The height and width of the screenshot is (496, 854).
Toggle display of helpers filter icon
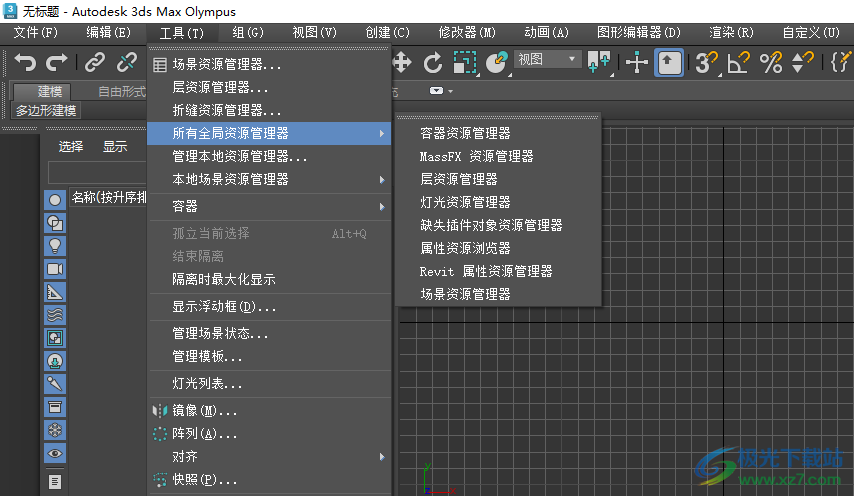[55, 292]
